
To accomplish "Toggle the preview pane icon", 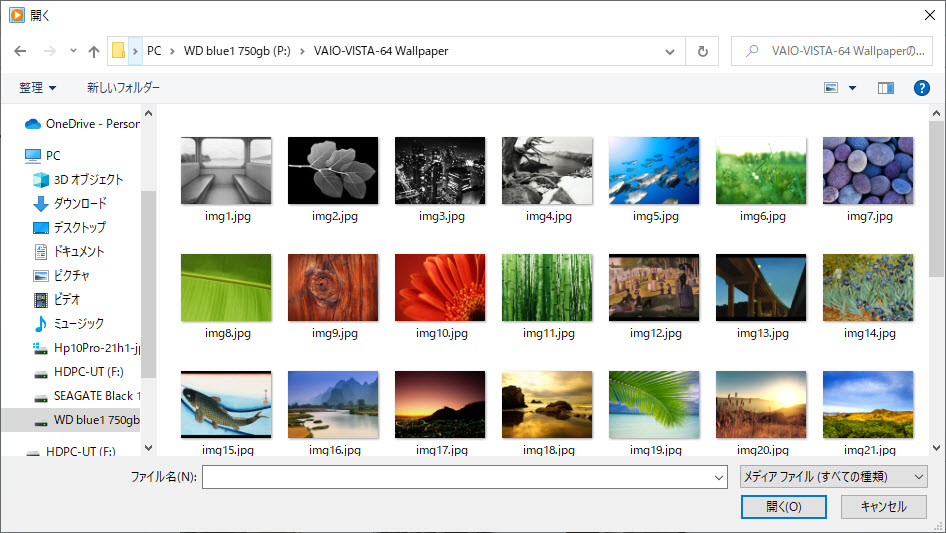I will (885, 88).
